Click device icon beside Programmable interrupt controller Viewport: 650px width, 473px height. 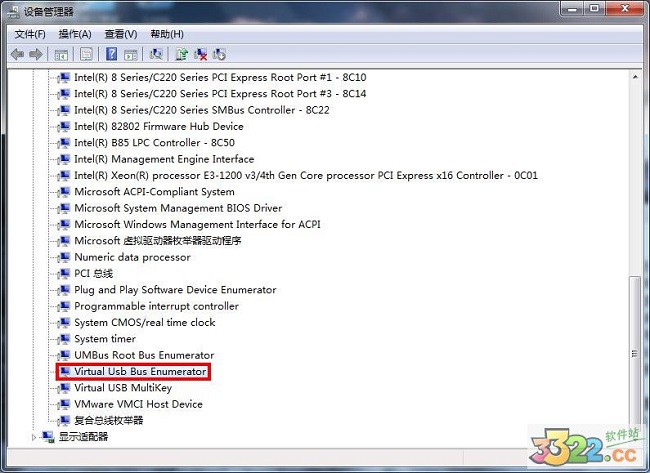pyautogui.click(x=64, y=306)
